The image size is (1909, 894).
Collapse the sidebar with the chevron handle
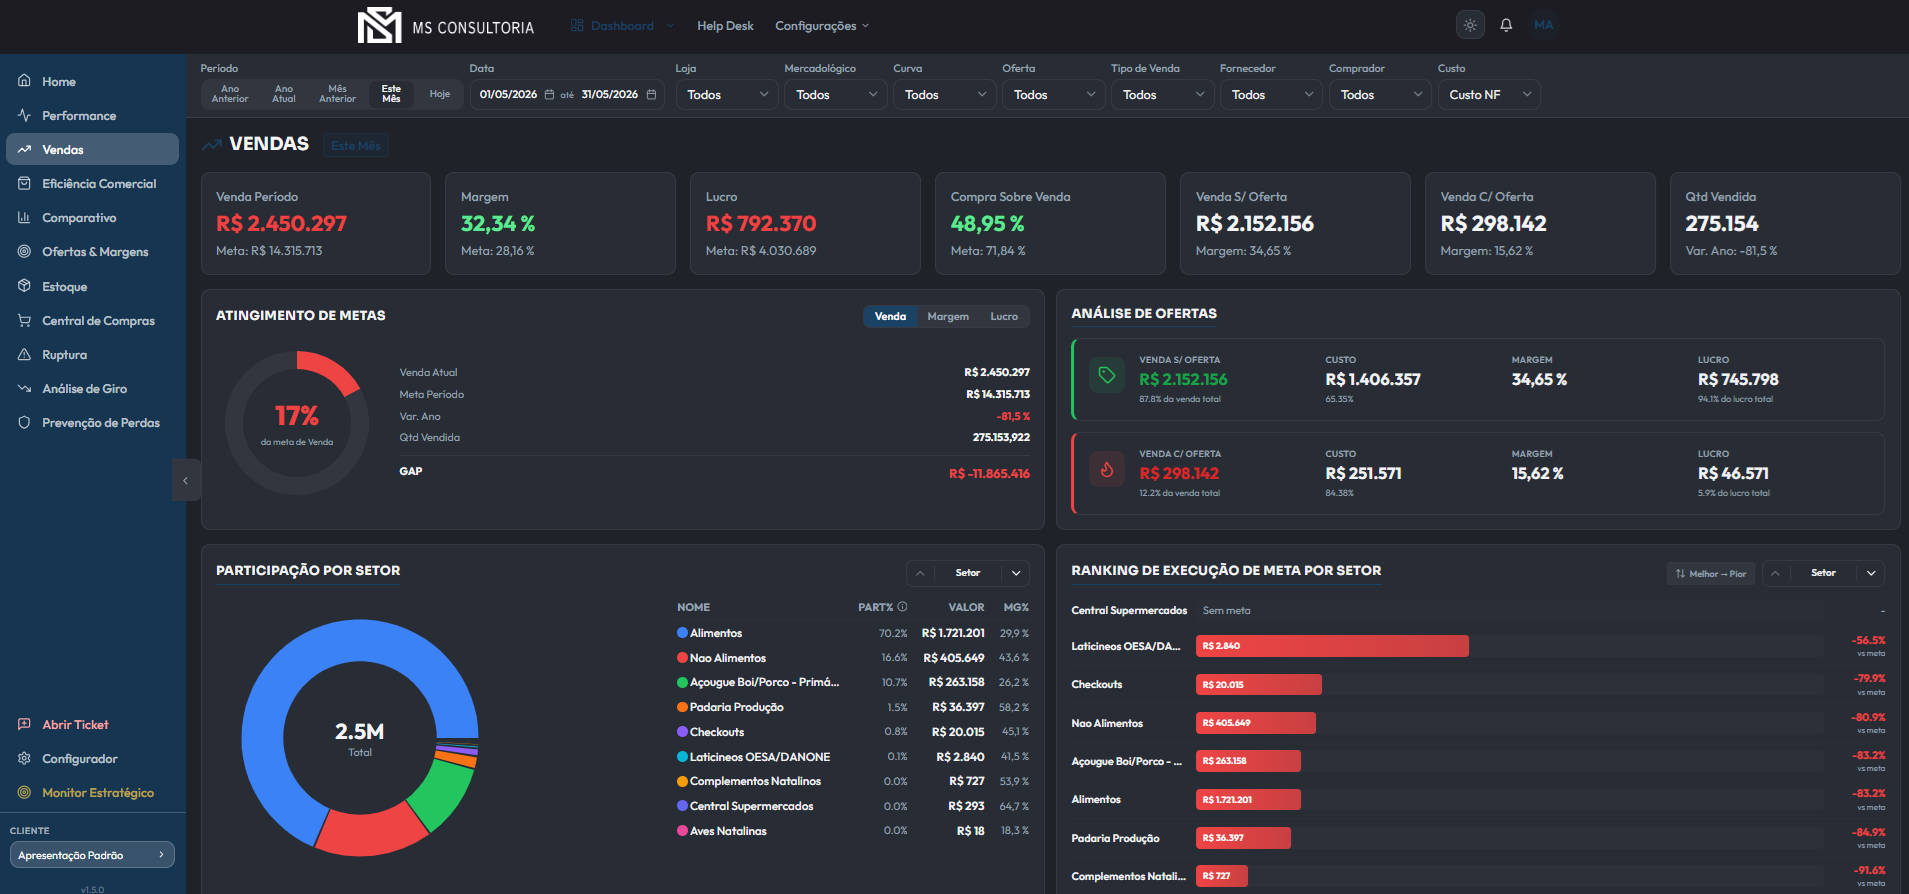click(186, 480)
